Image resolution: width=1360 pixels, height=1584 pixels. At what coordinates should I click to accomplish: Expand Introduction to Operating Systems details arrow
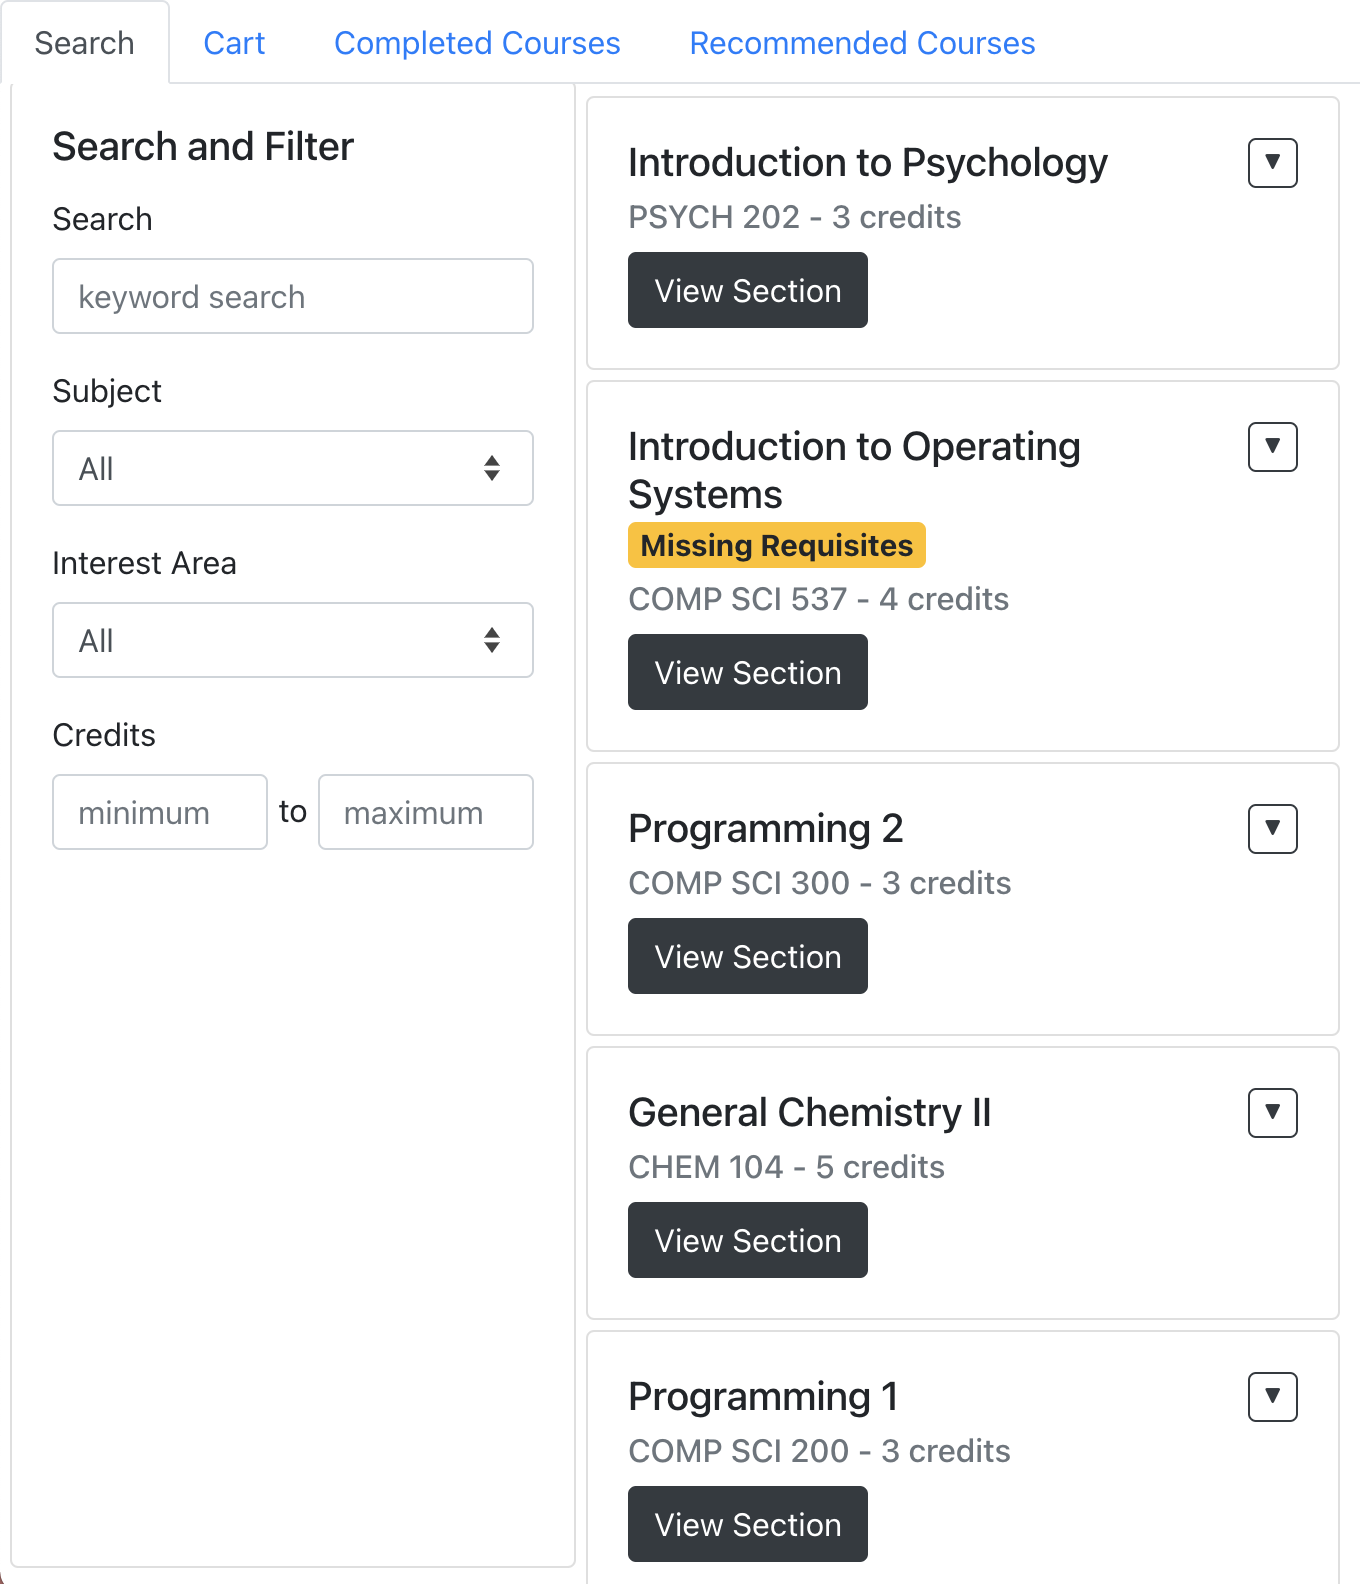coord(1272,447)
